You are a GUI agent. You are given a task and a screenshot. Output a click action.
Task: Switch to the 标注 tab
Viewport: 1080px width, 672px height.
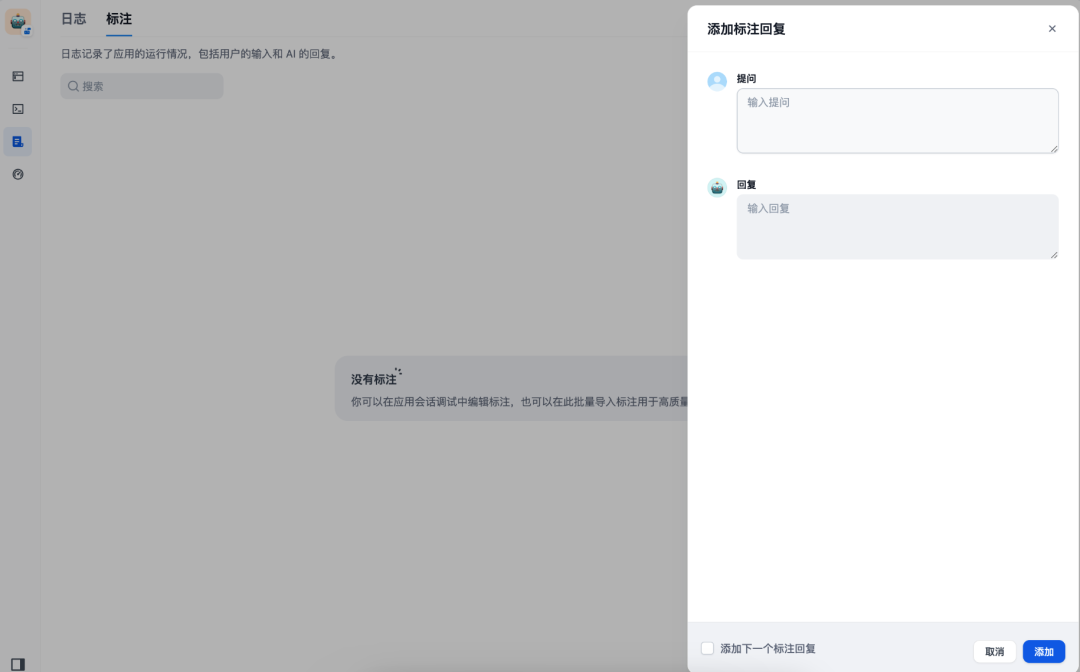tap(119, 18)
